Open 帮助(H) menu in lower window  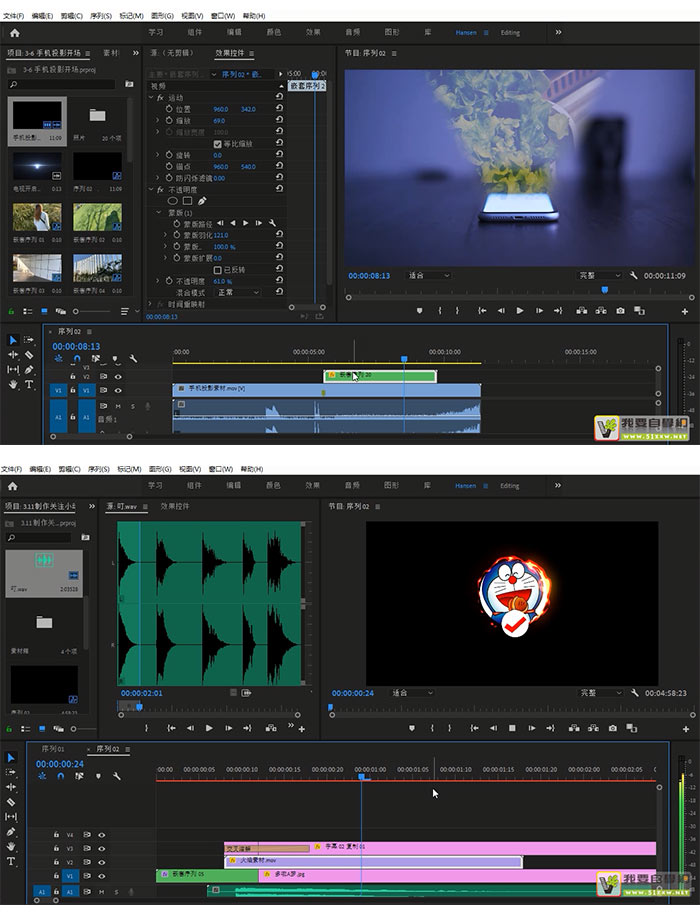point(252,469)
